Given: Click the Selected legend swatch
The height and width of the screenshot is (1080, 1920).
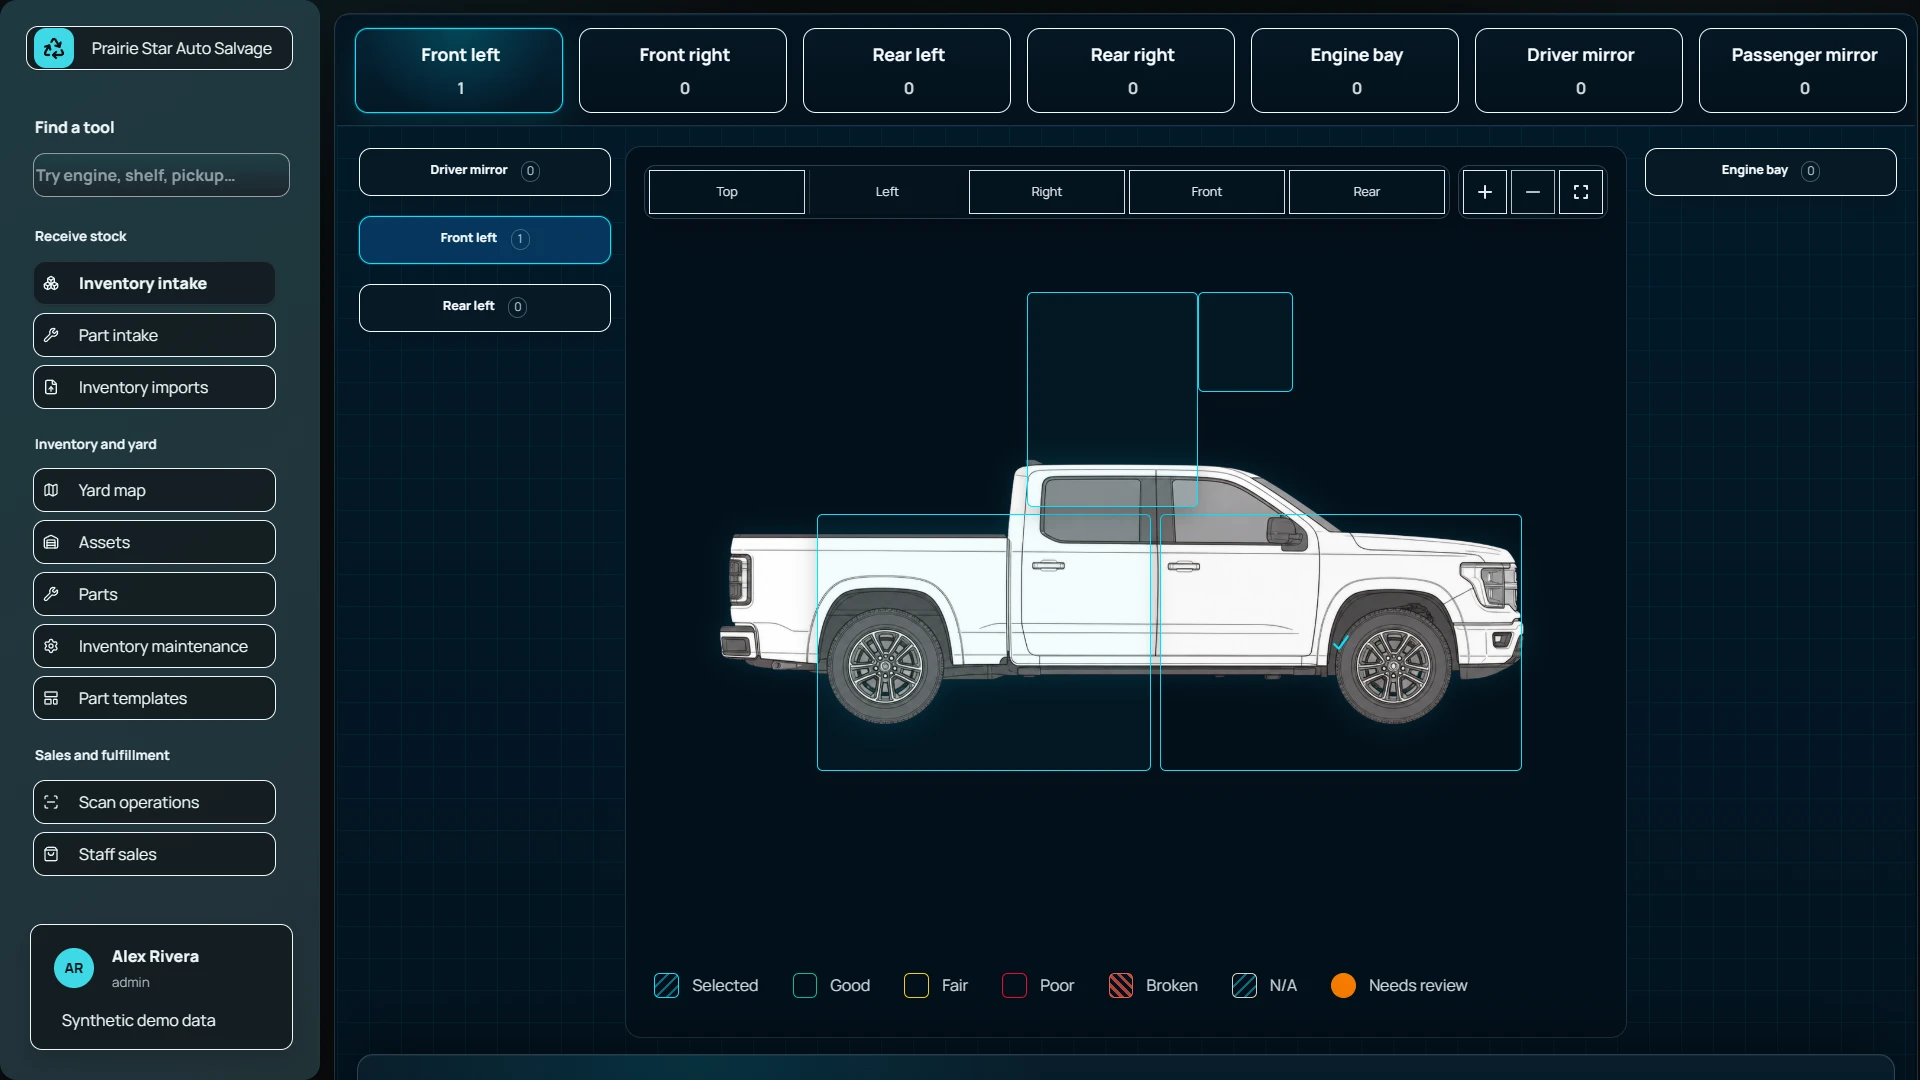Looking at the screenshot, I should point(666,986).
